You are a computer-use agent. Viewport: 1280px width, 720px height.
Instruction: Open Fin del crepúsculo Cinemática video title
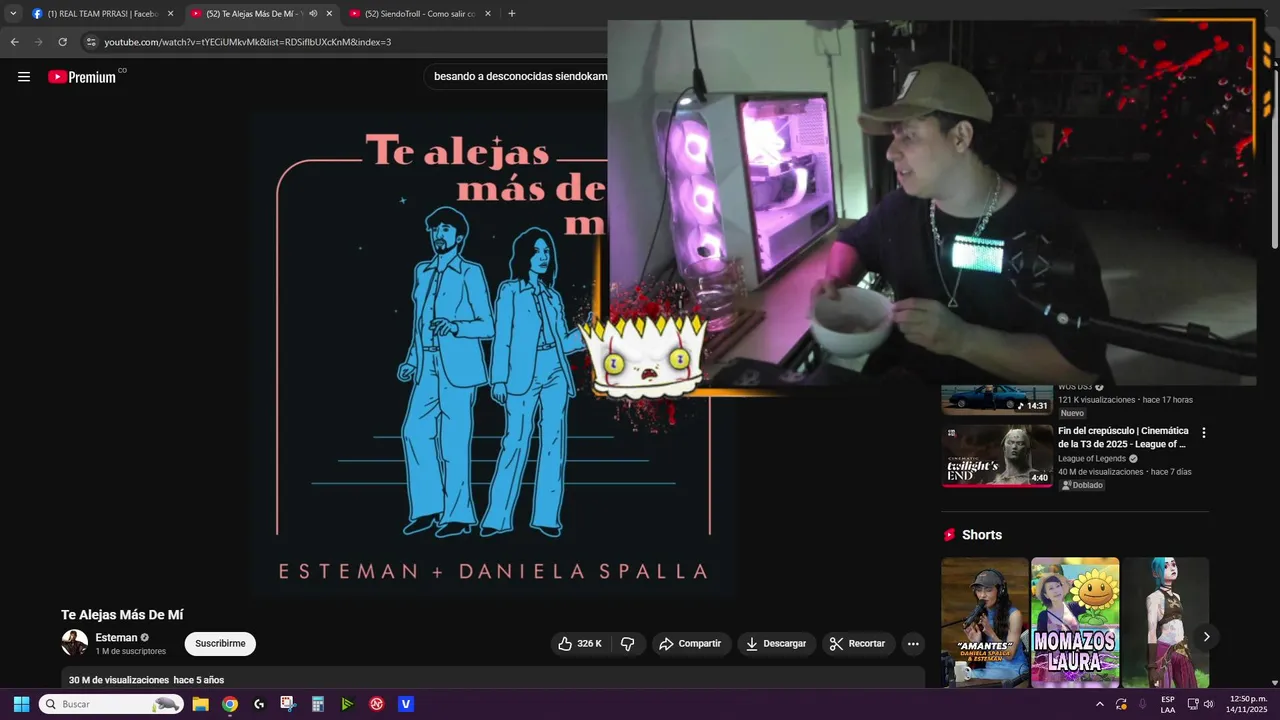pyautogui.click(x=1123, y=437)
